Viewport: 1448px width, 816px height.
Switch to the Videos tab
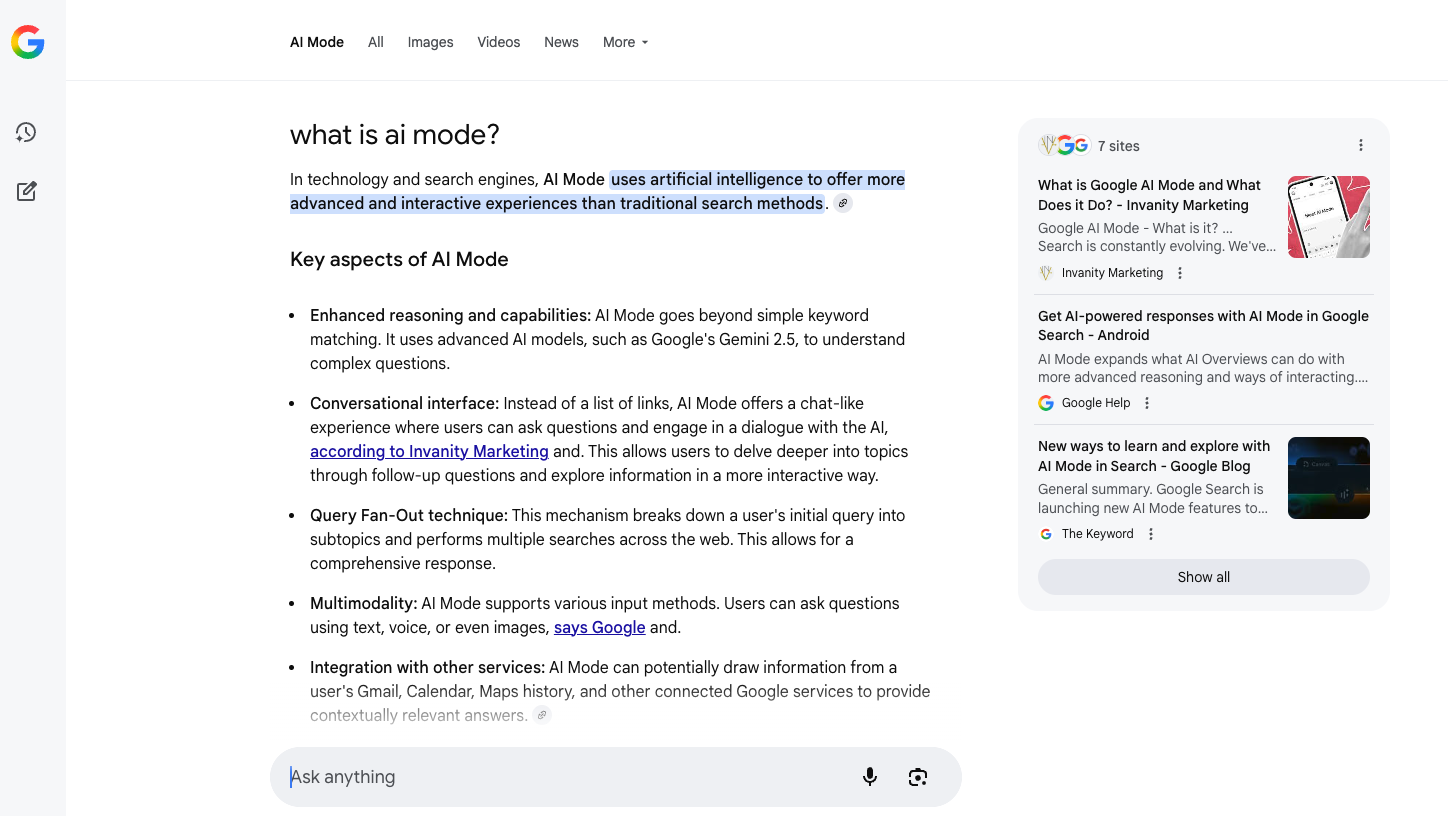tap(499, 42)
